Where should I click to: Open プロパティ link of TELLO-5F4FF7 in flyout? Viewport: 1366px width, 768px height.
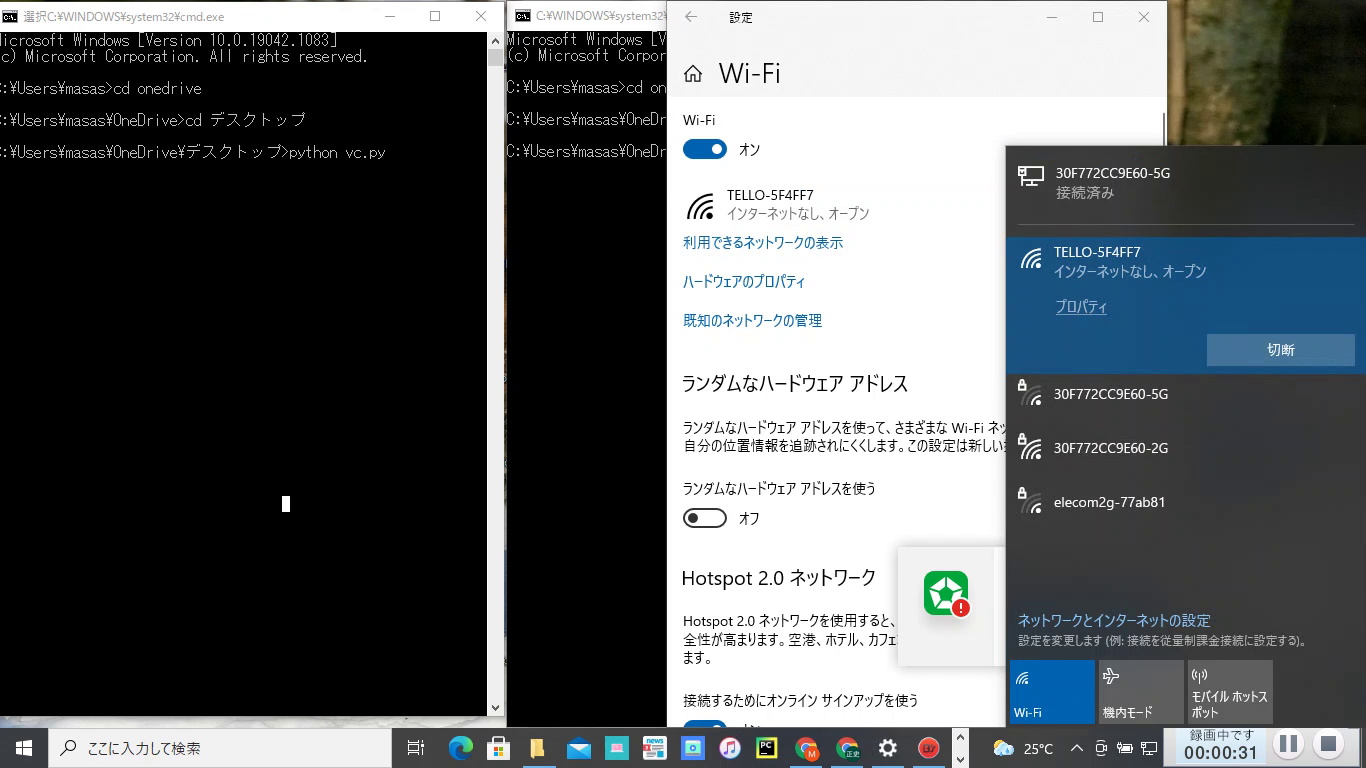[x=1081, y=307]
